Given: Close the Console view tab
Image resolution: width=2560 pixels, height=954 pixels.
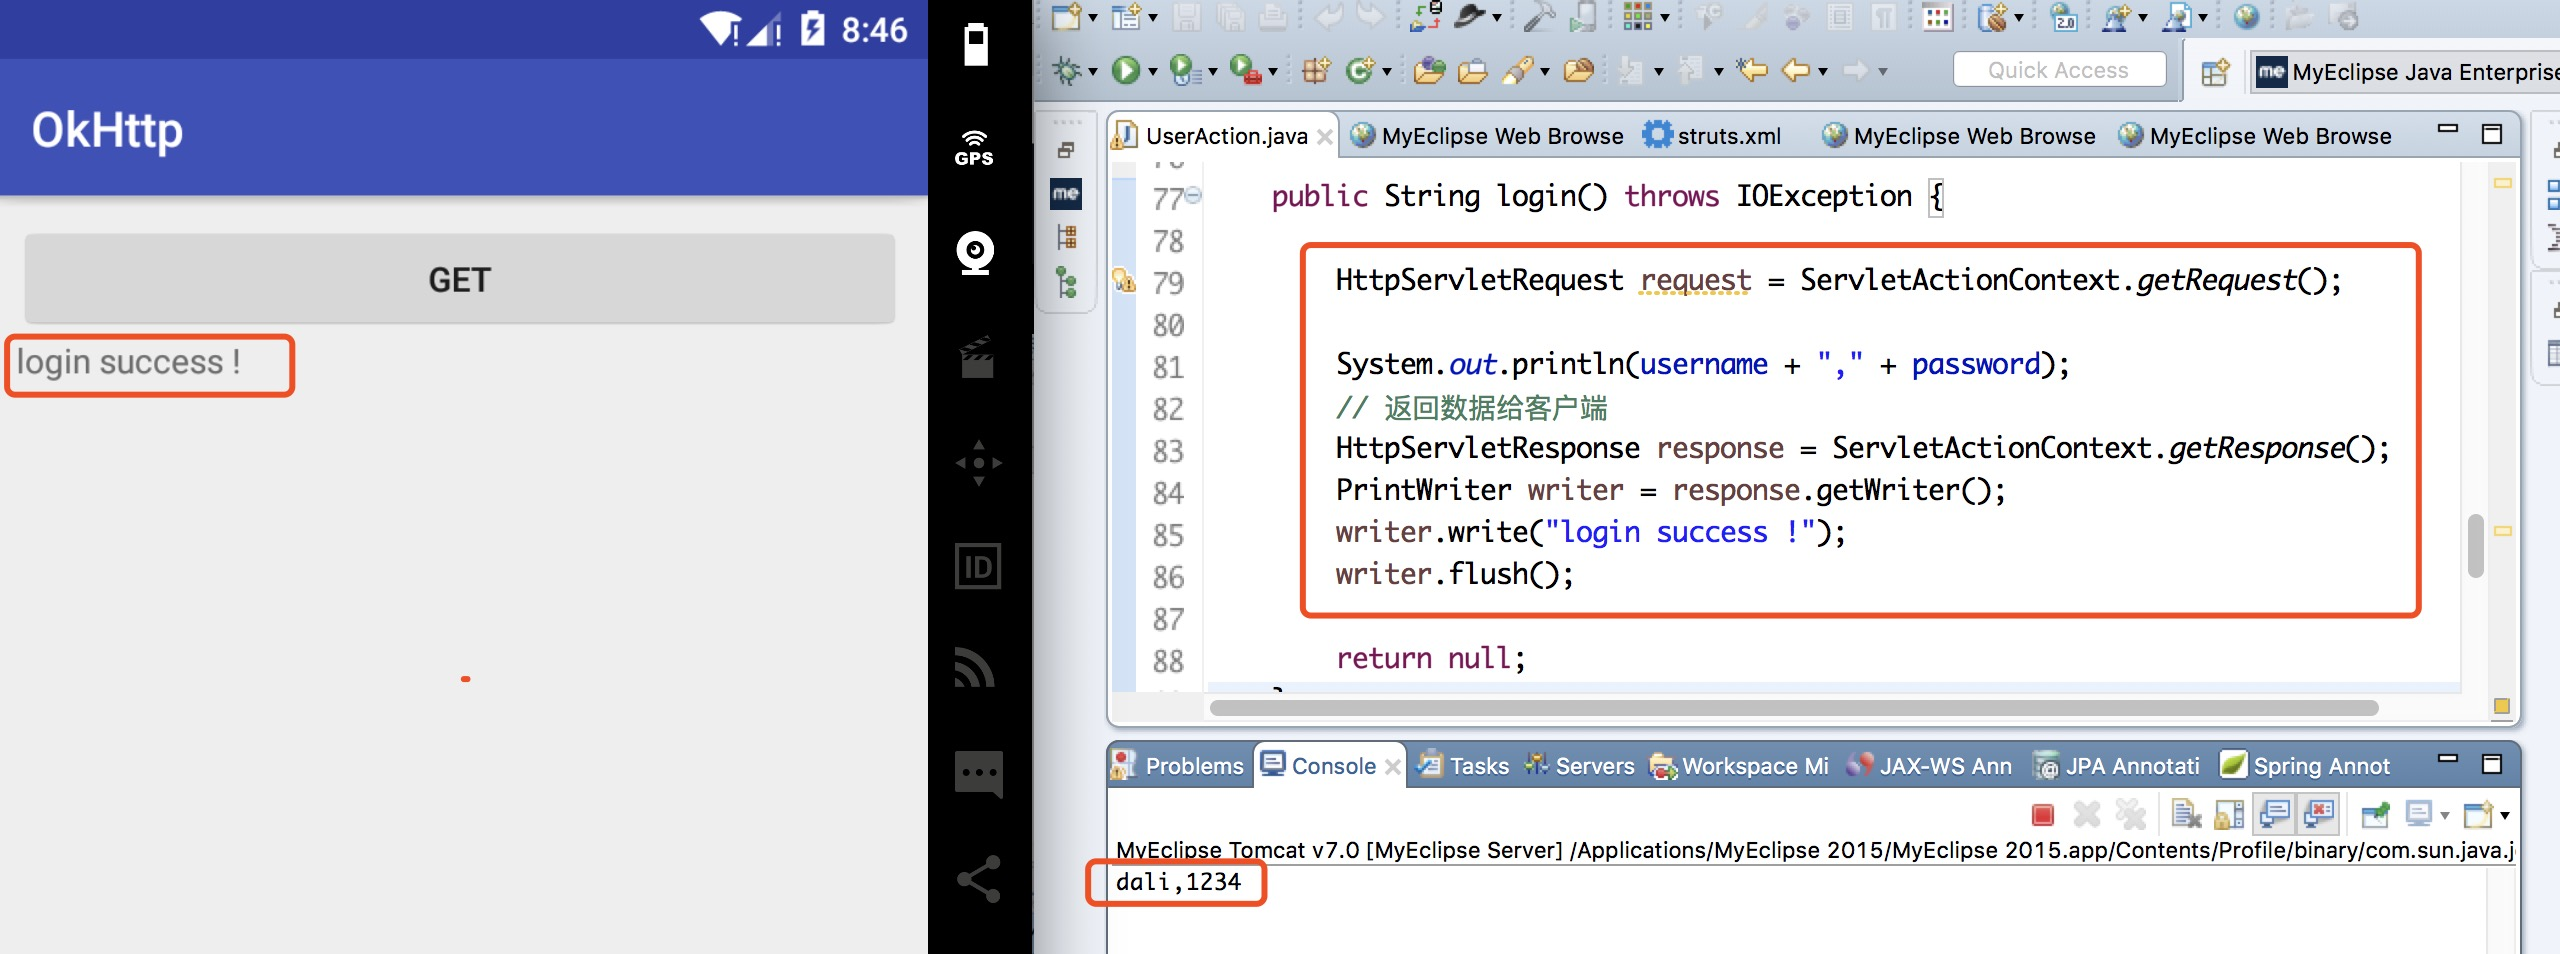Looking at the screenshot, I should pyautogui.click(x=1393, y=767).
